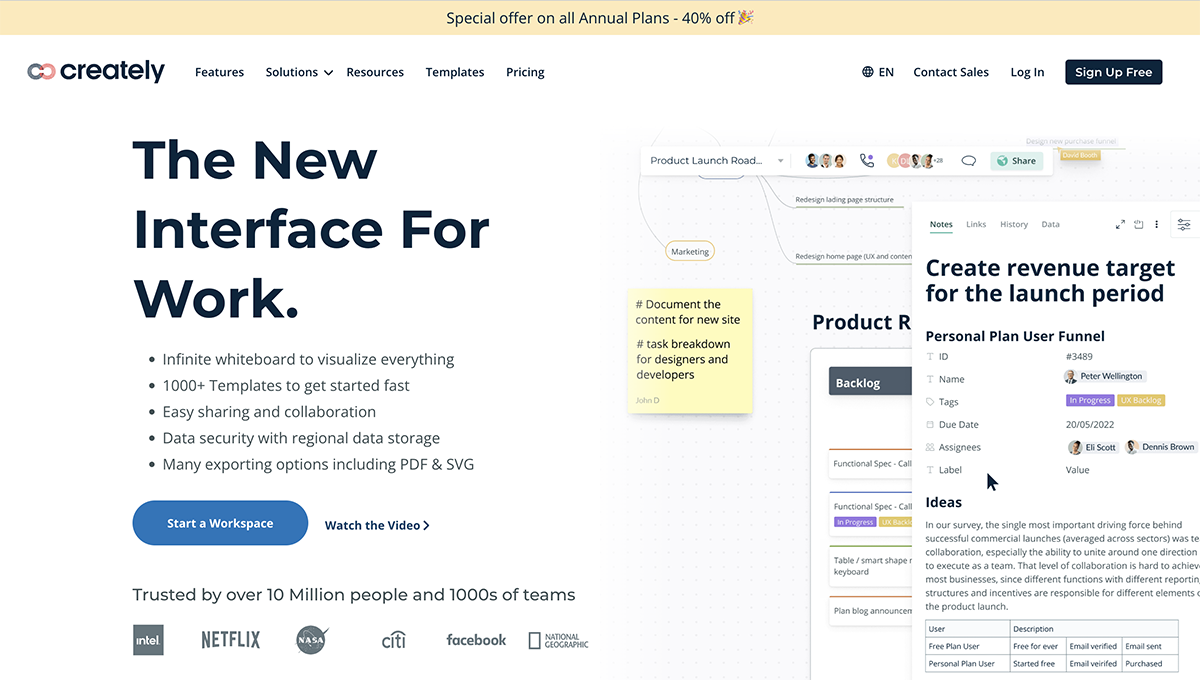Switch to the Links tab
Image resolution: width=1200 pixels, height=680 pixels.
point(976,224)
